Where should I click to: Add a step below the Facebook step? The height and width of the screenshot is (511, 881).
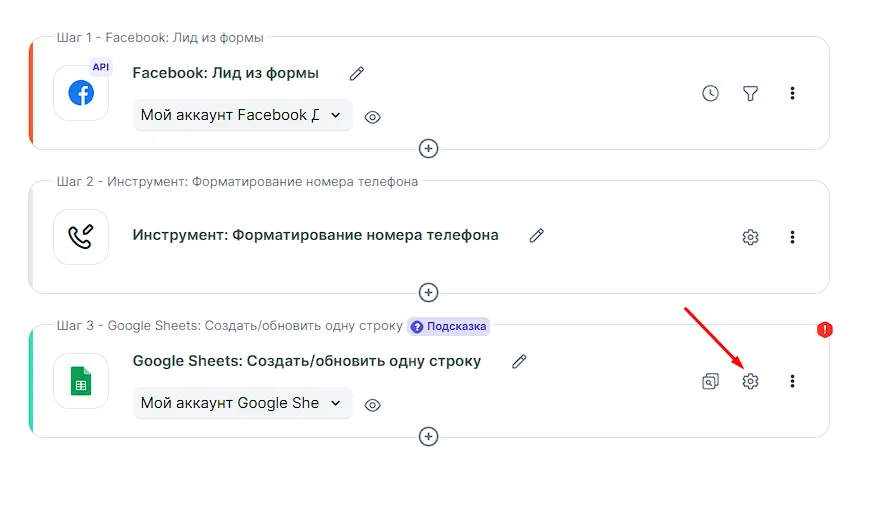pyautogui.click(x=428, y=148)
